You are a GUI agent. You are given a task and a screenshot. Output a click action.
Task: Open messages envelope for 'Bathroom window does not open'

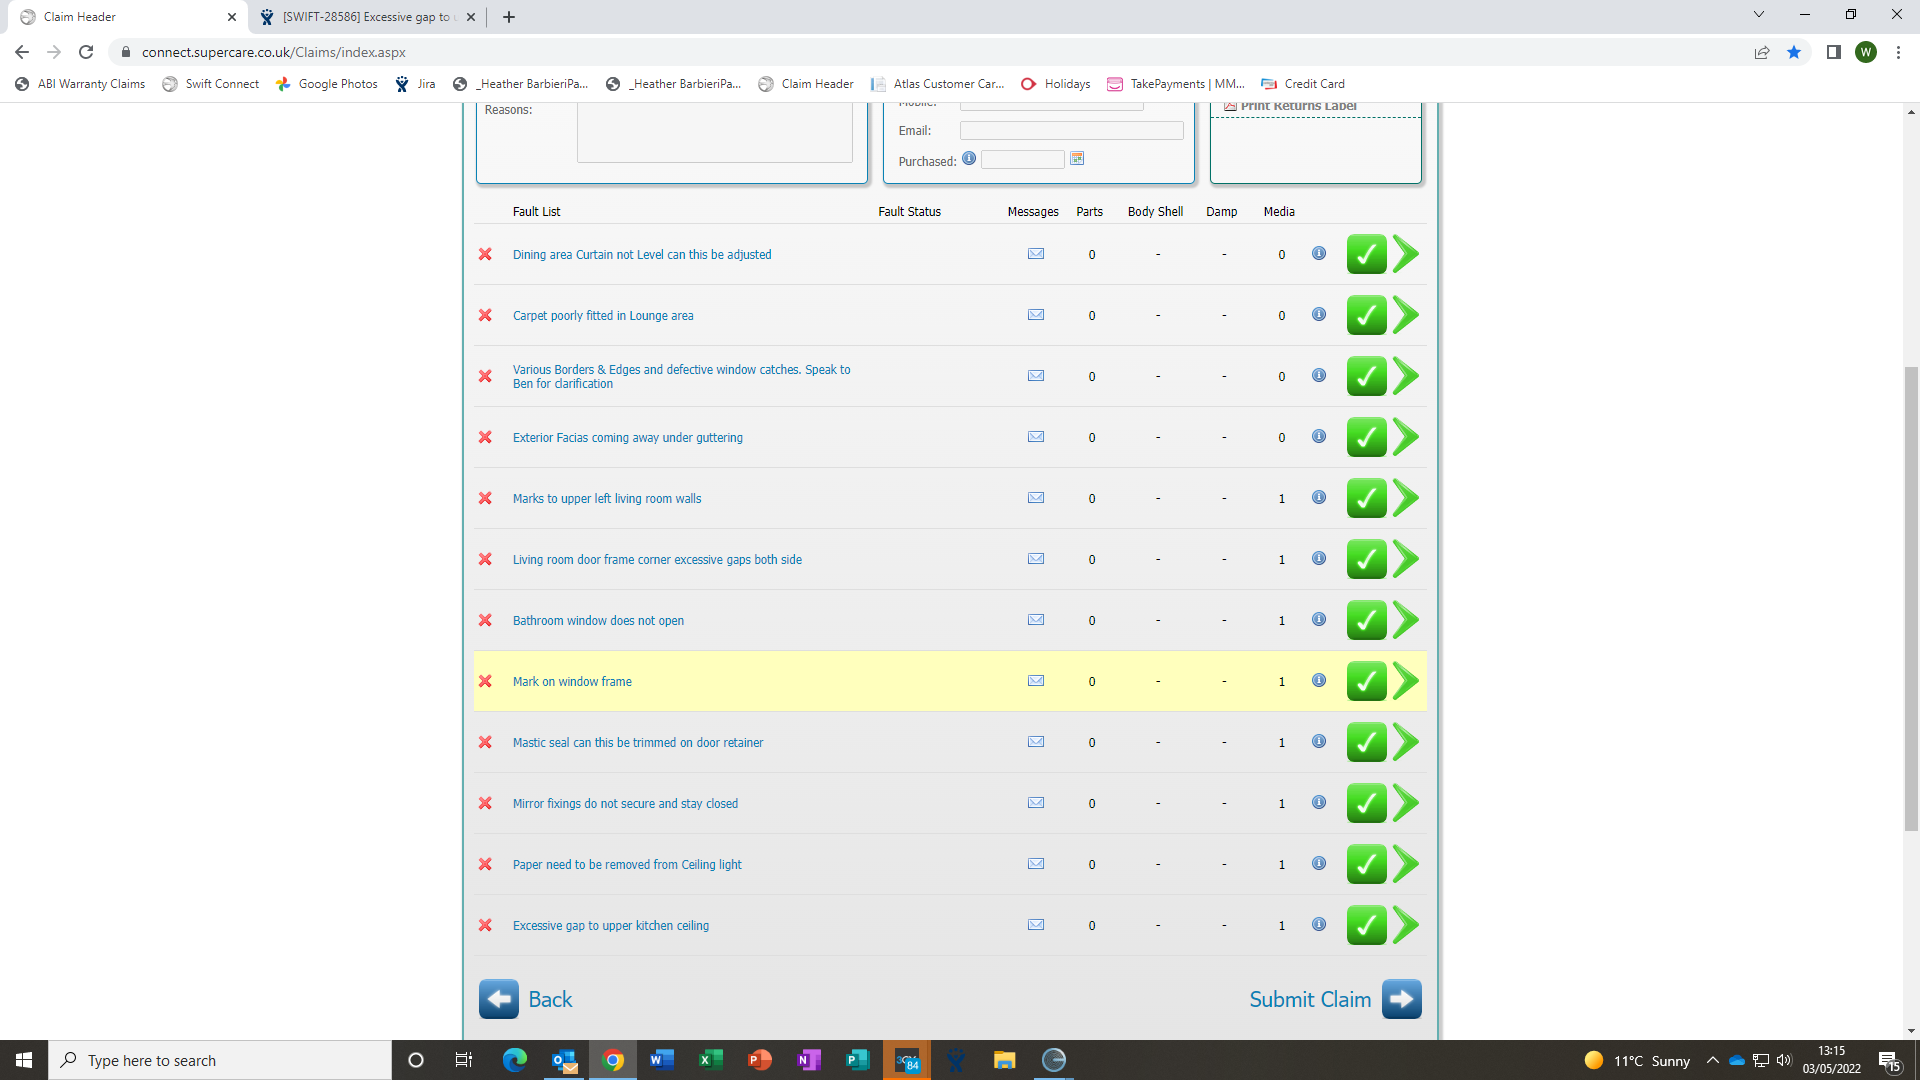pyautogui.click(x=1036, y=620)
